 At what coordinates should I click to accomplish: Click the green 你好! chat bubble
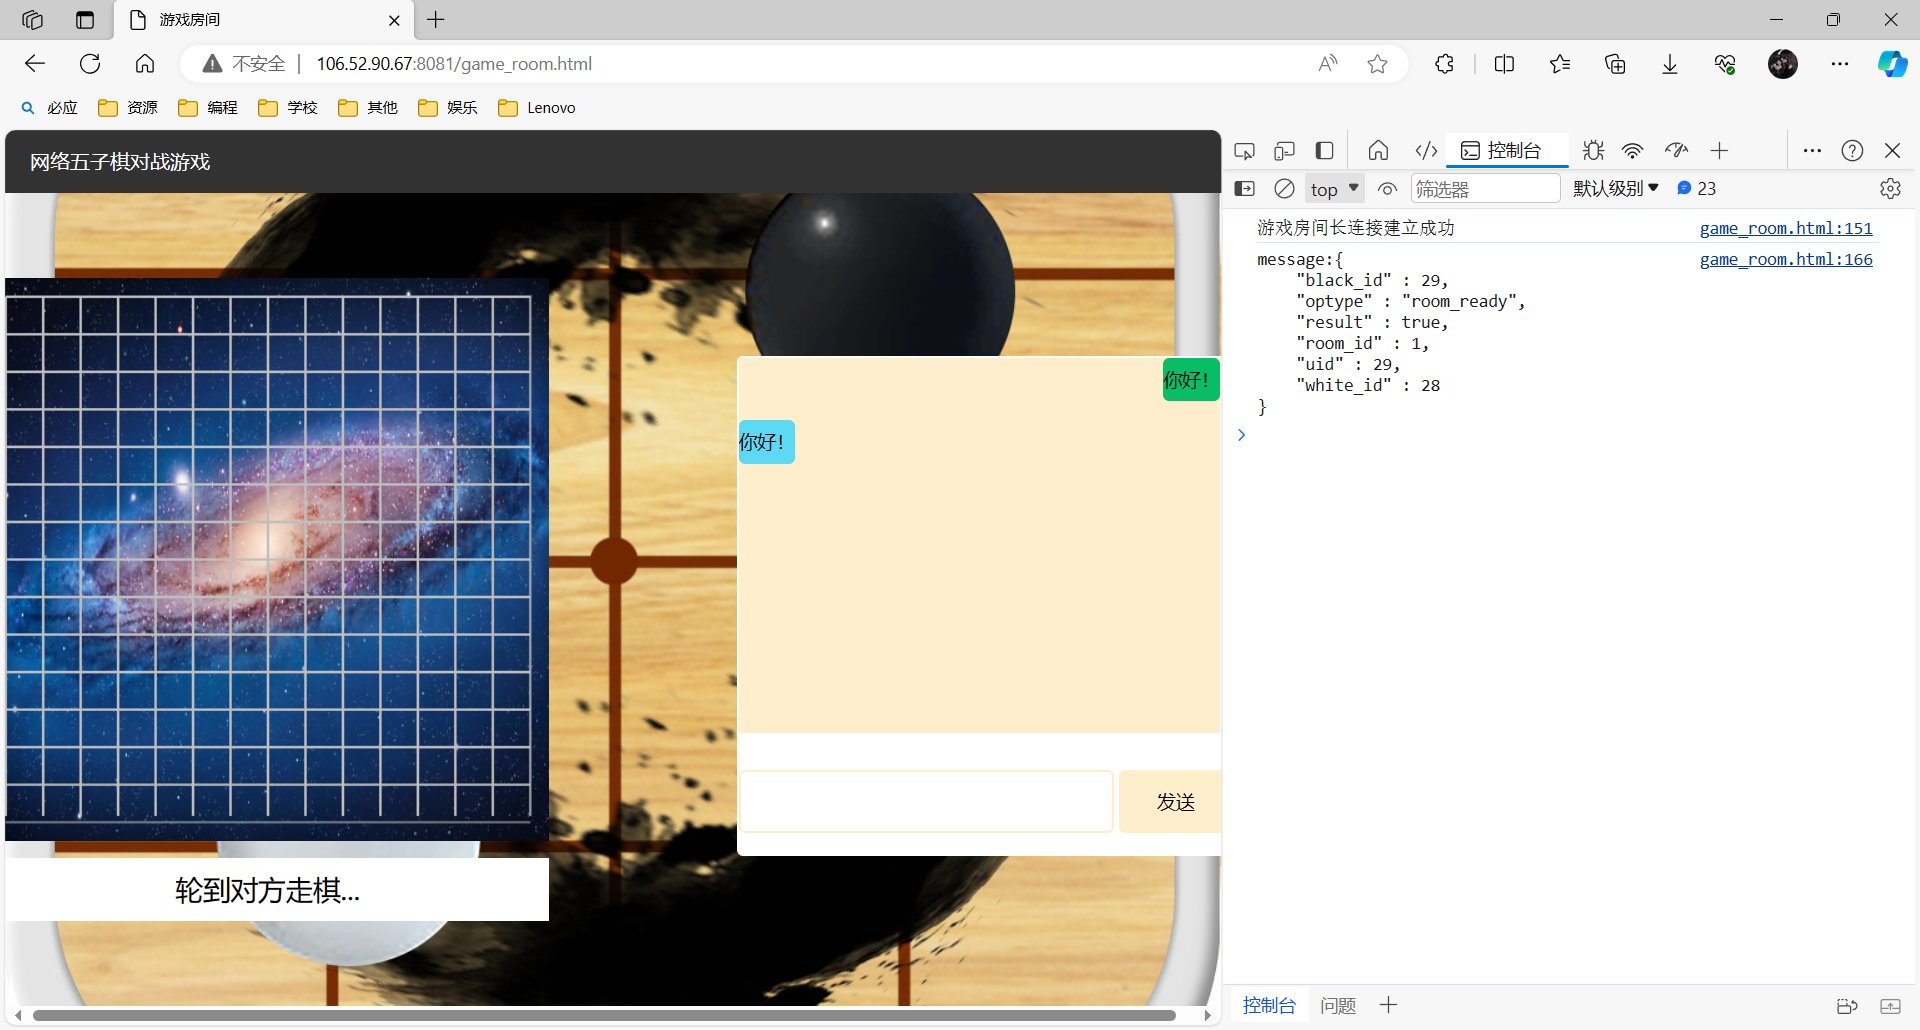pyautogui.click(x=1191, y=380)
